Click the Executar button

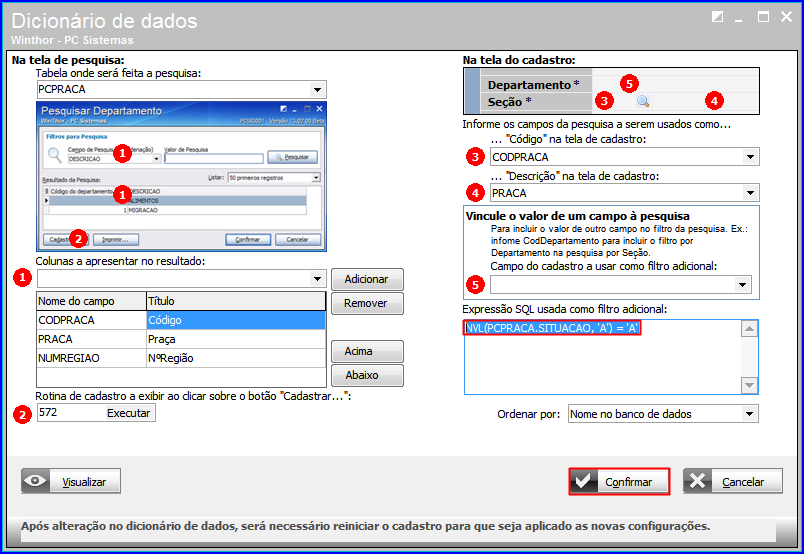[129, 413]
